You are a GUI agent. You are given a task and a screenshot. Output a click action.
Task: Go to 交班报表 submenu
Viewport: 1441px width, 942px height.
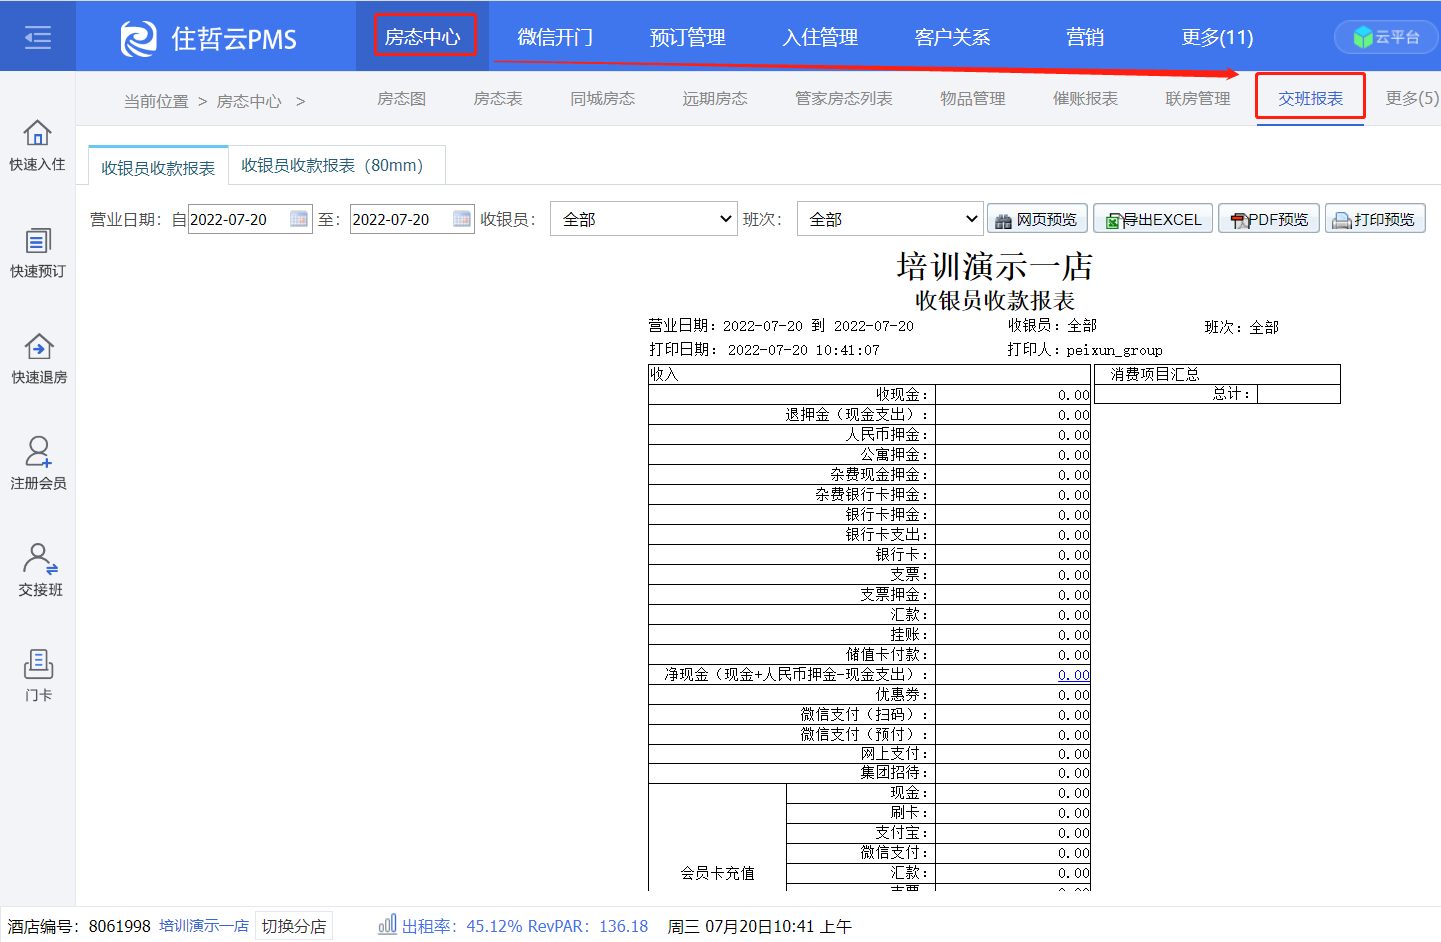(x=1310, y=98)
